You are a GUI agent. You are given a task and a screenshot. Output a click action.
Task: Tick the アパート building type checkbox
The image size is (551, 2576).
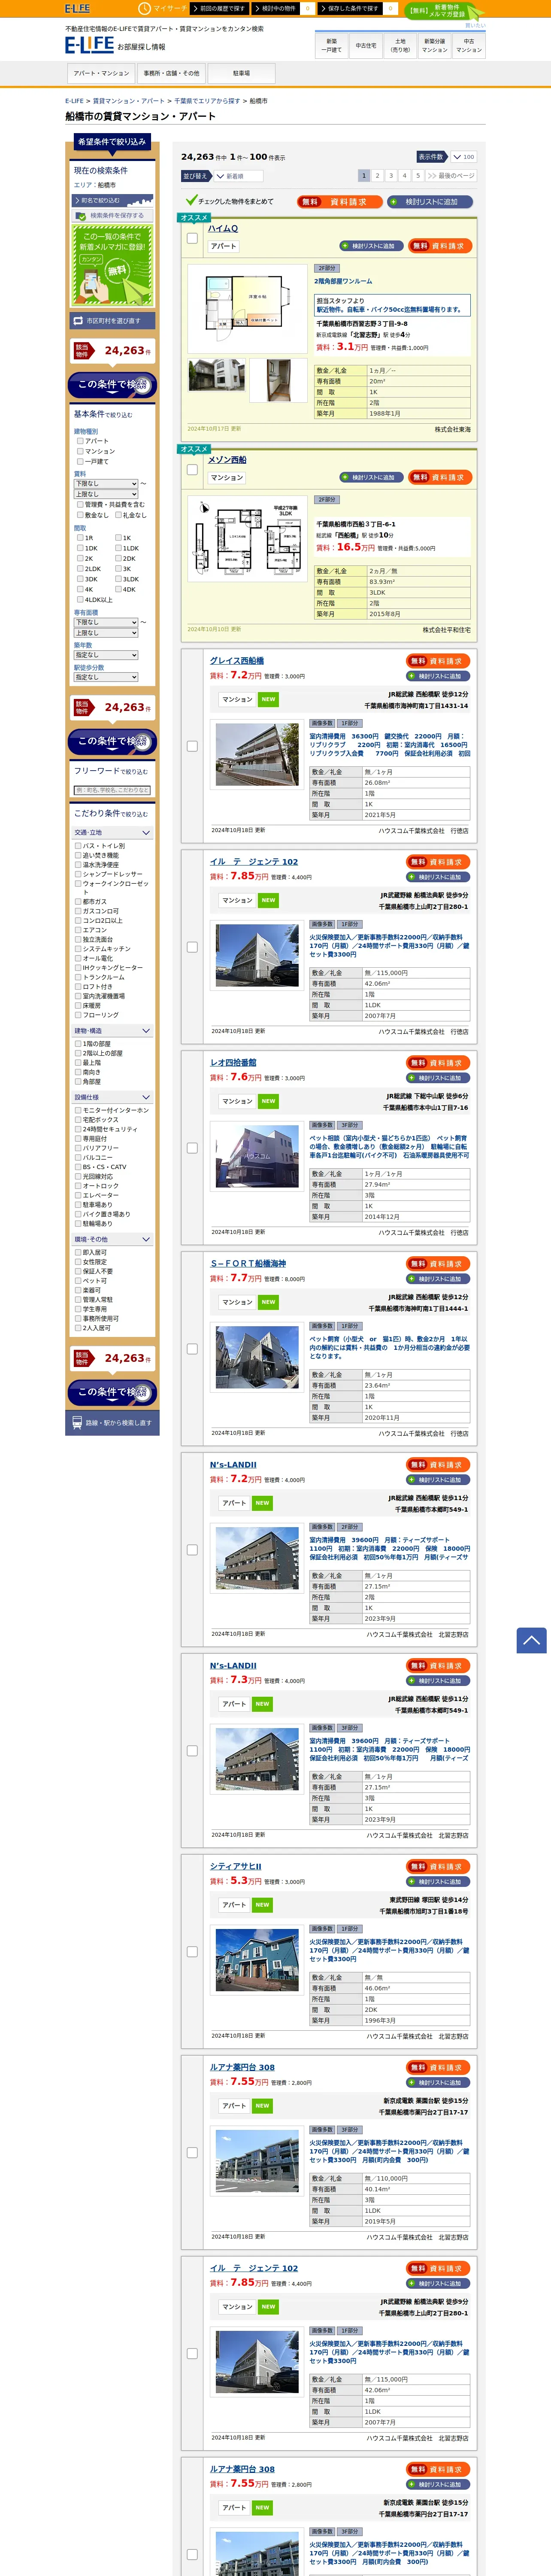[80, 441]
